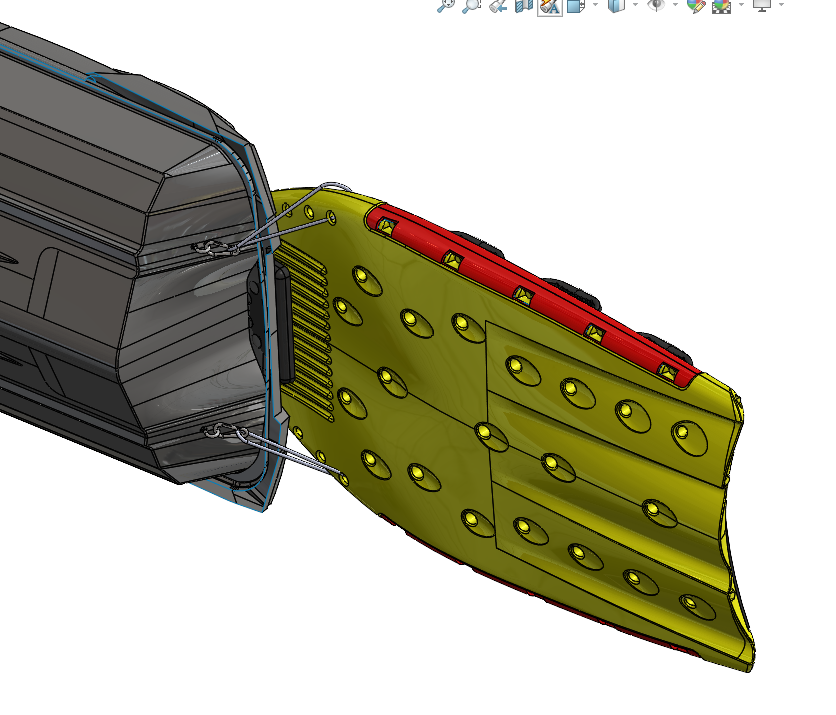Select the Zoom to Area tool

[471, 5]
